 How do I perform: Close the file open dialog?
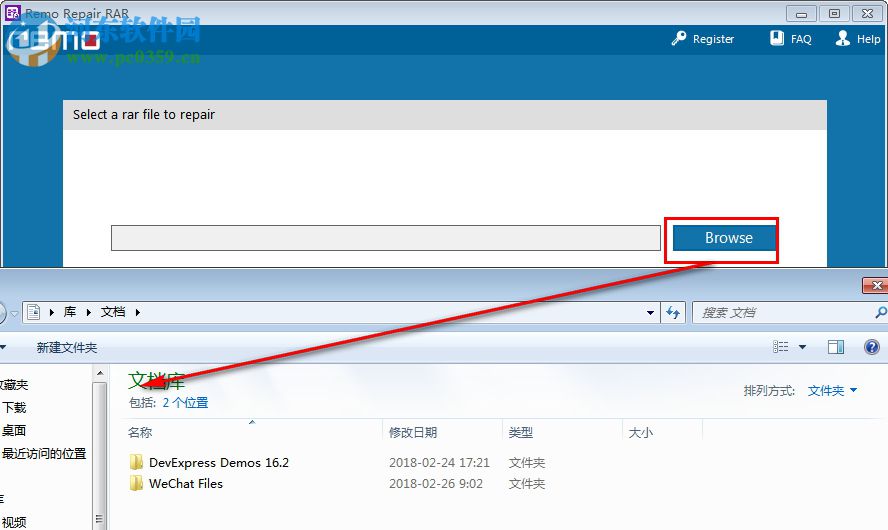coord(875,285)
